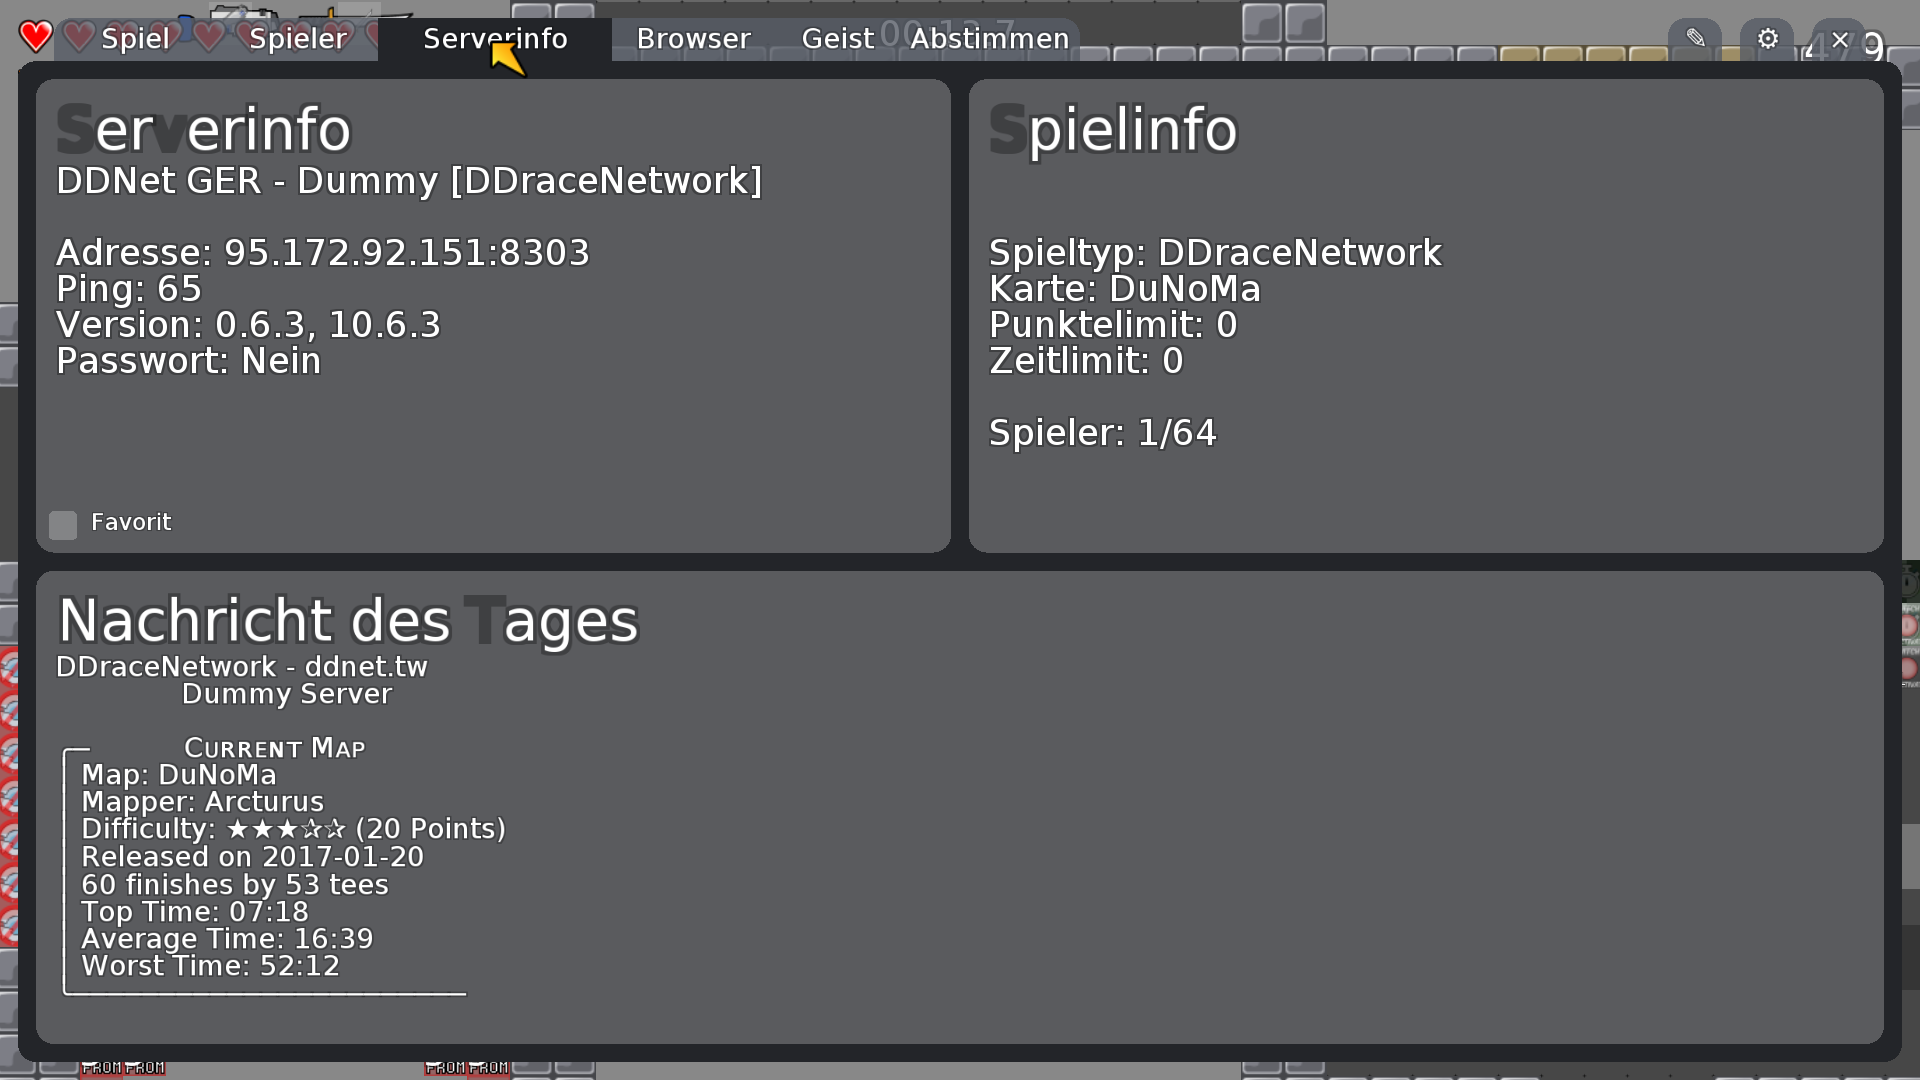Click the red heart health icon
Viewport: 1920px width, 1080px height.
(36, 37)
